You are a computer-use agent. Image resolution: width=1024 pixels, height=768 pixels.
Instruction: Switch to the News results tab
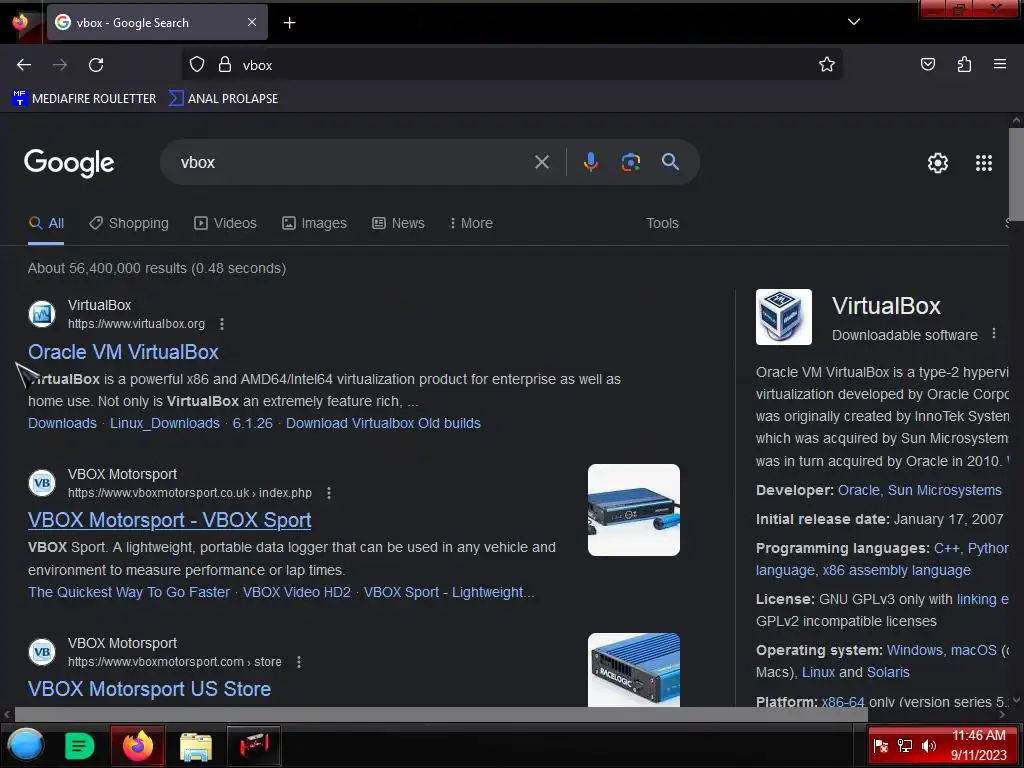point(398,223)
